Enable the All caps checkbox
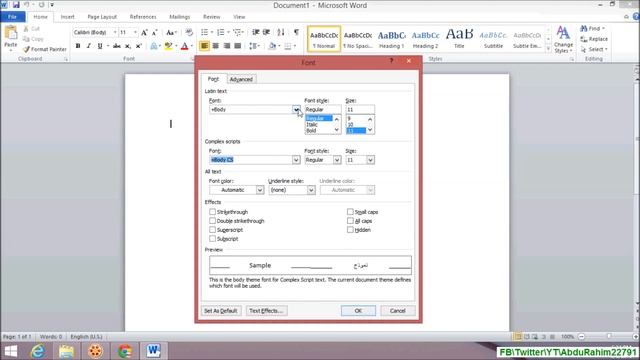640x360 pixels. point(350,221)
